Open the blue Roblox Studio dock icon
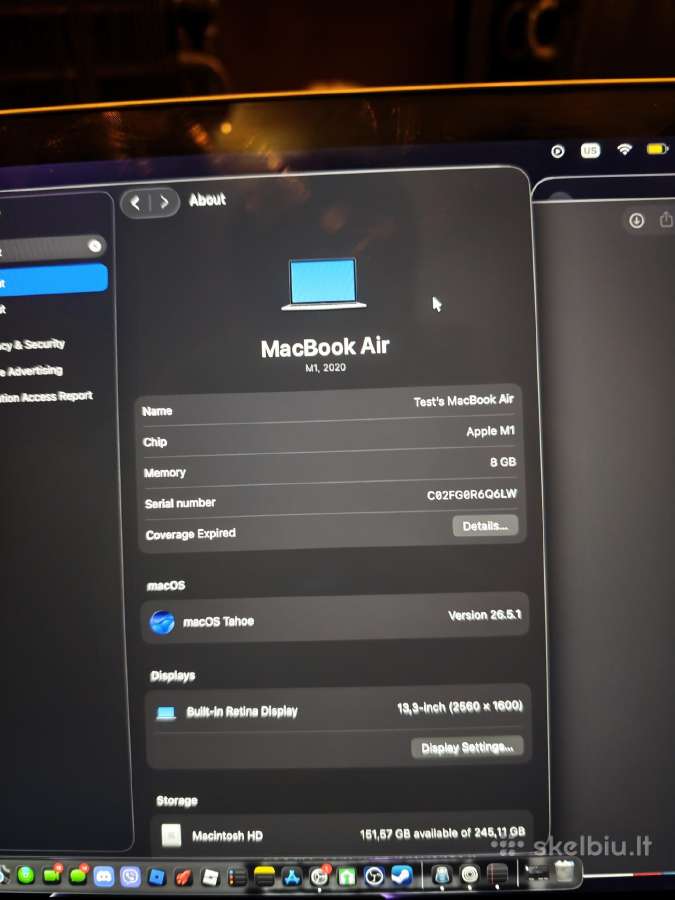 coord(157,876)
